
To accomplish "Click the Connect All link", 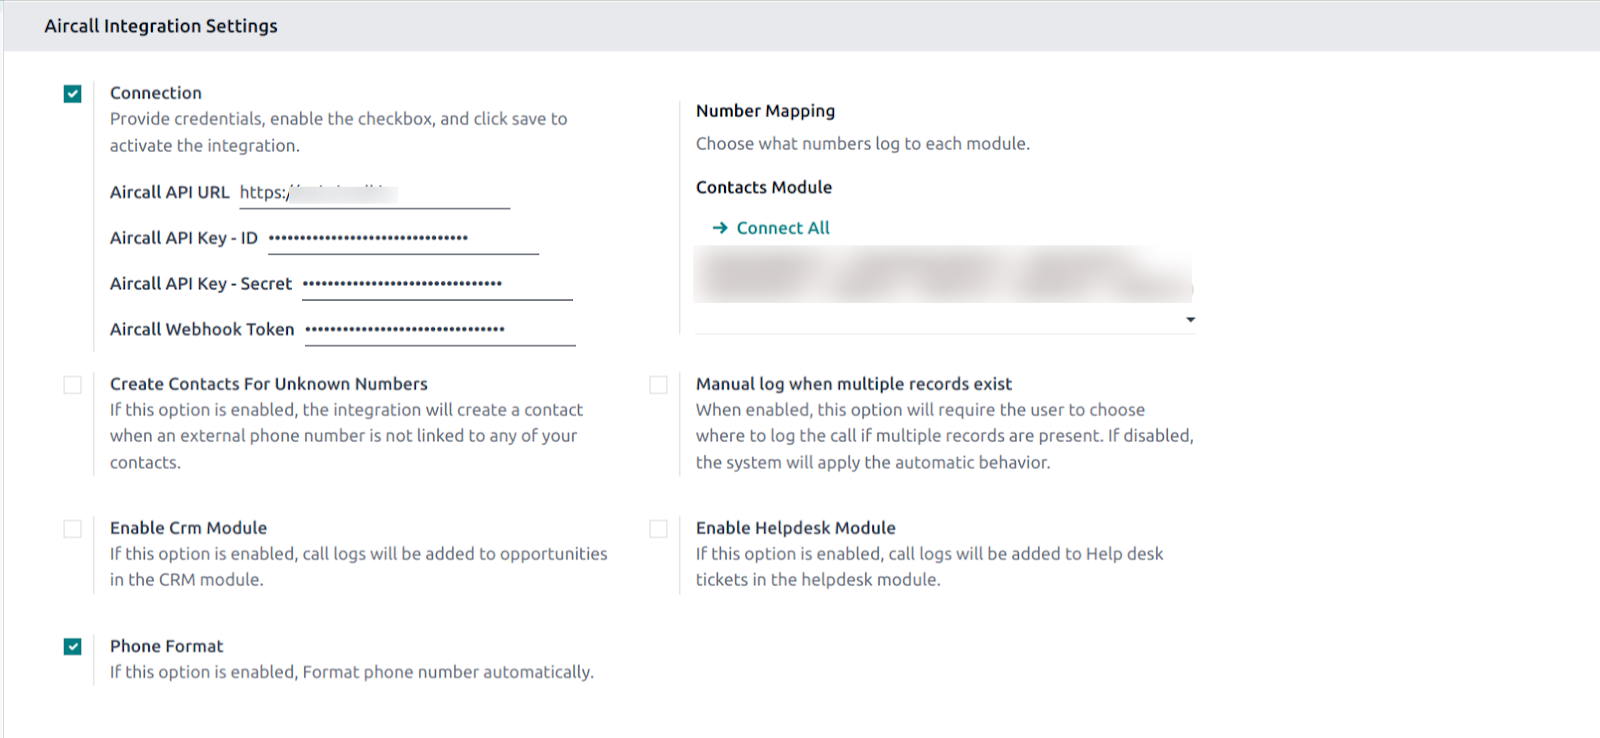I will tap(783, 228).
